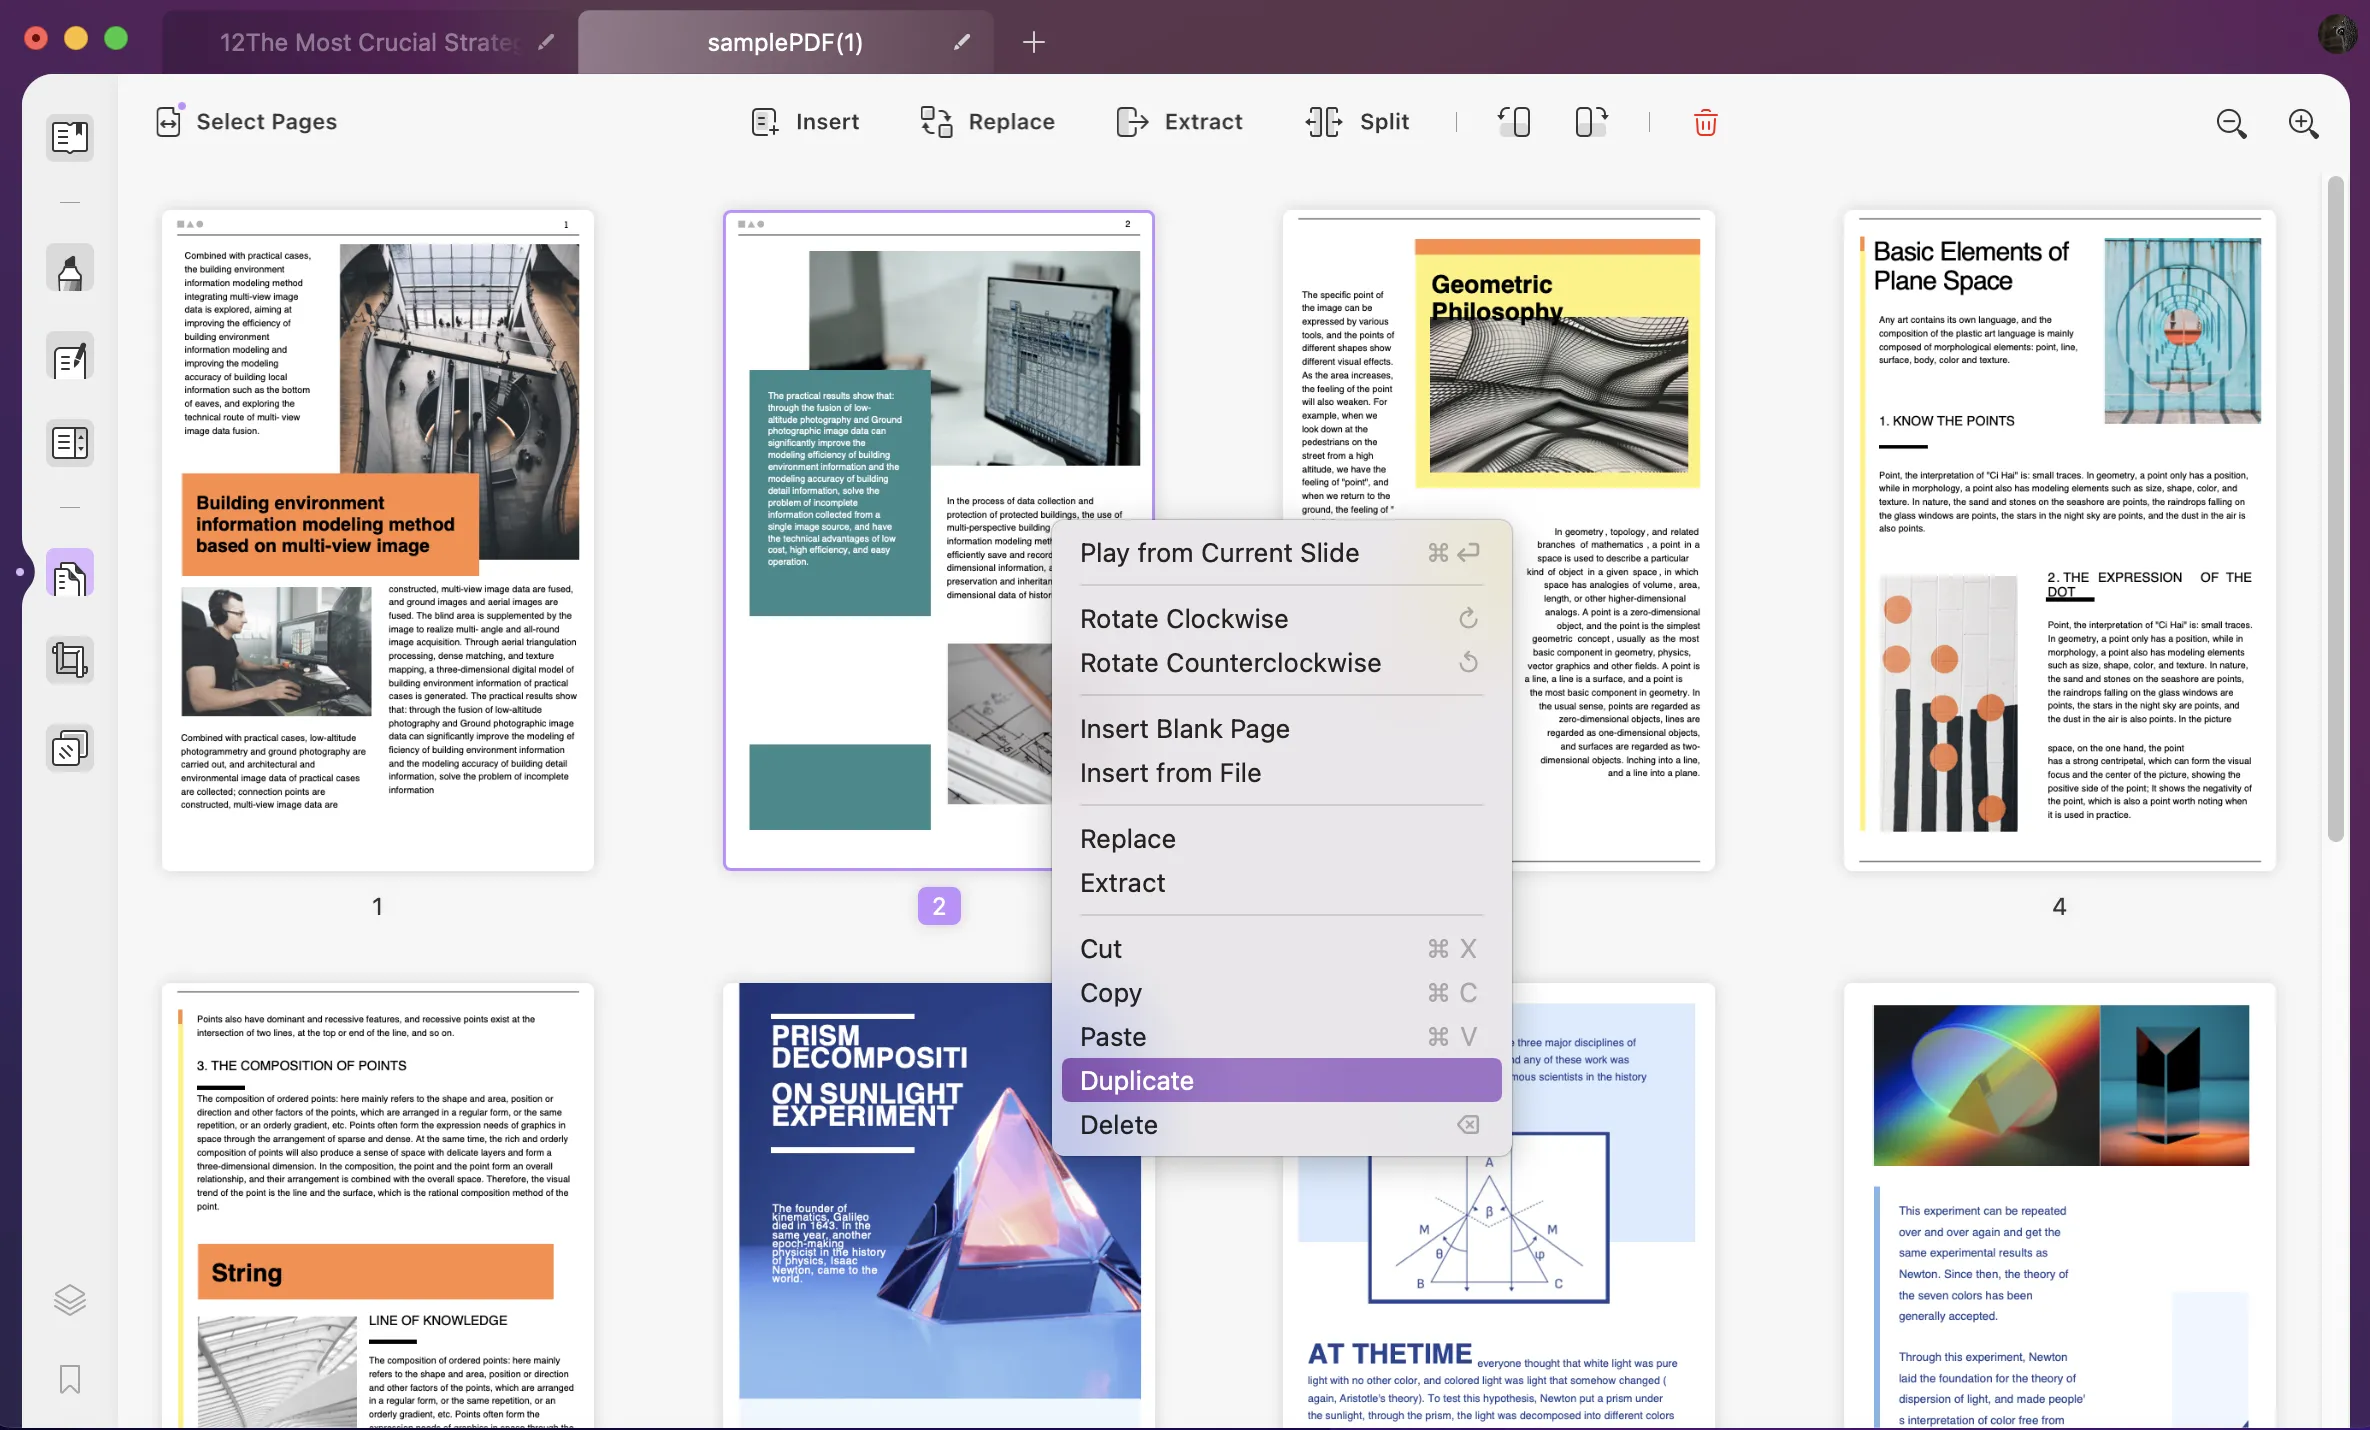
Task: Click Rotate Counterclockwise menu item
Action: (x=1229, y=662)
